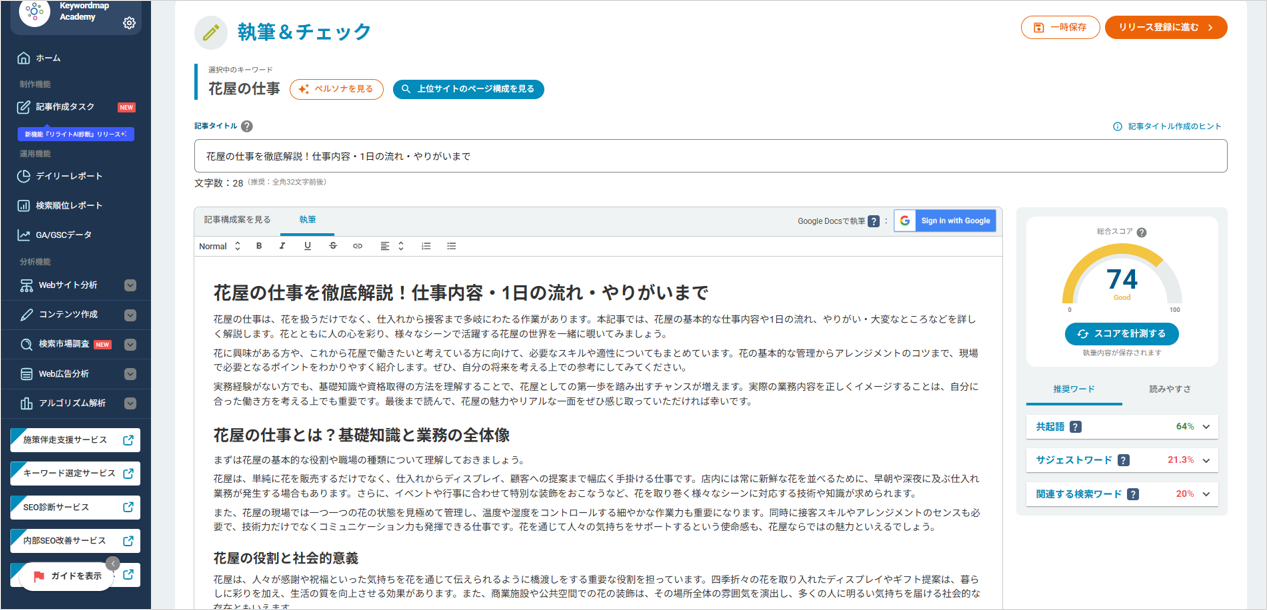Click the settings gear in the sidebar header
Screen dimensions: 1267x610
click(x=128, y=21)
